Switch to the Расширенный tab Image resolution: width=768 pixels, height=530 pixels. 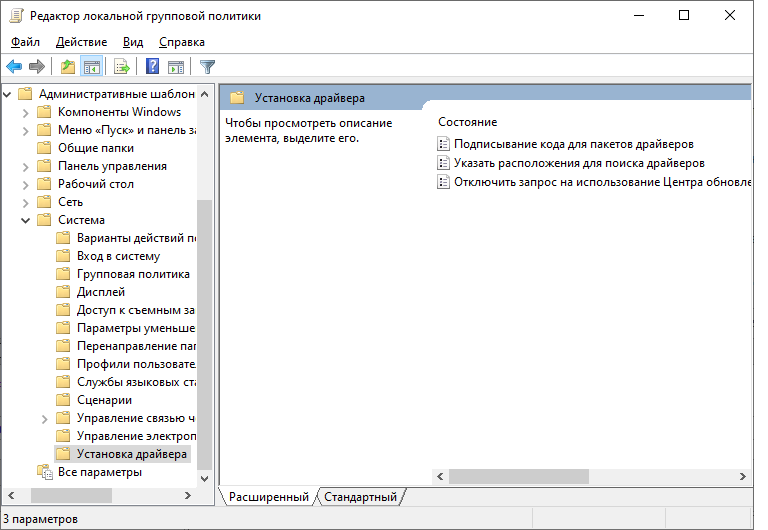pyautogui.click(x=268, y=497)
